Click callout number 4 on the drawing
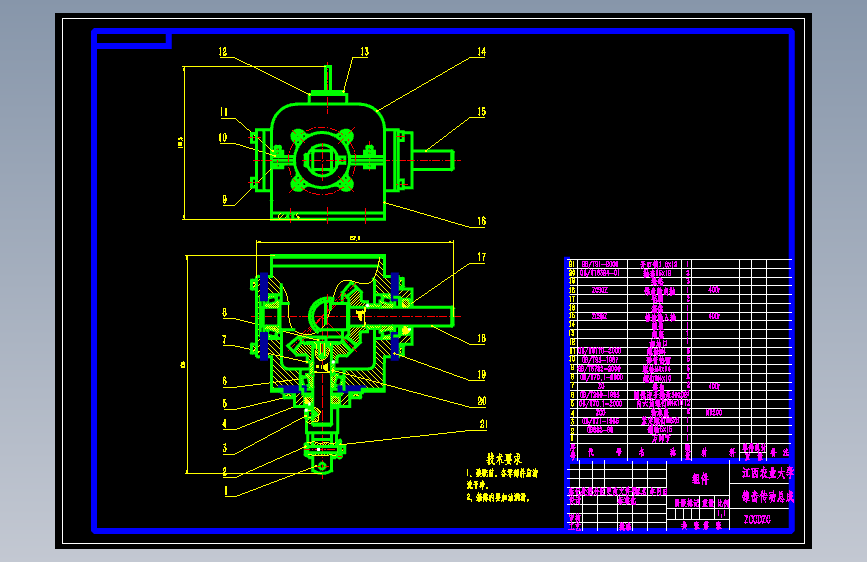Image resolution: width=867 pixels, height=562 pixels. 224,424
